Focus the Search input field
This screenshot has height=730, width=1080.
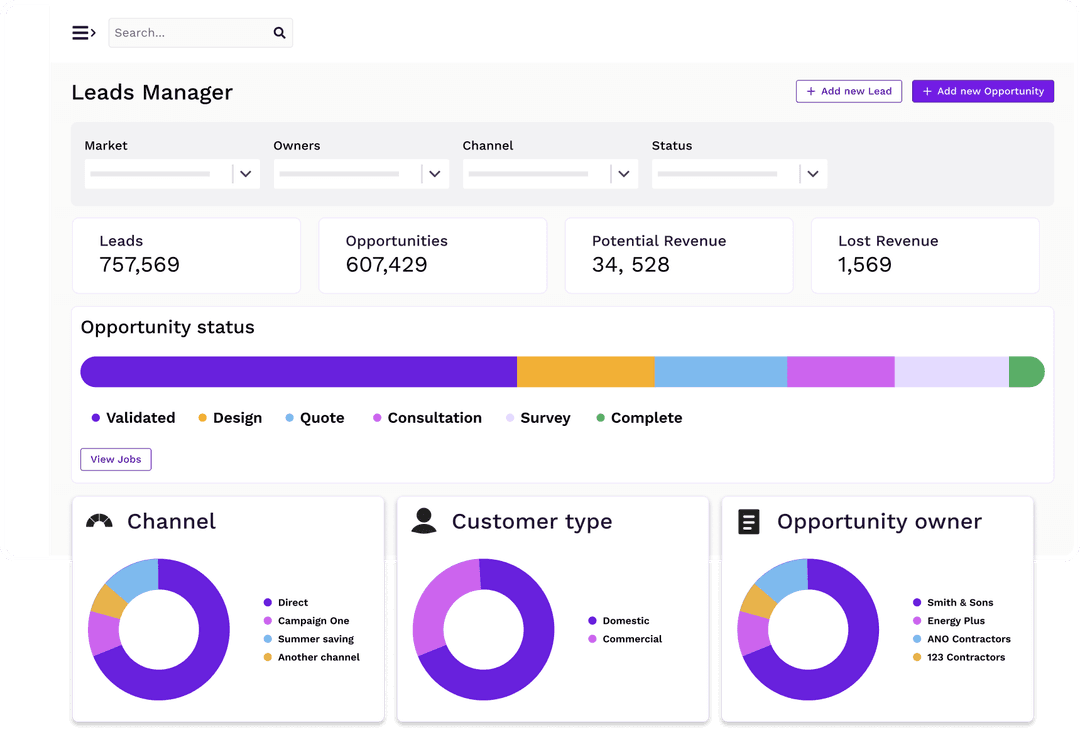(188, 33)
